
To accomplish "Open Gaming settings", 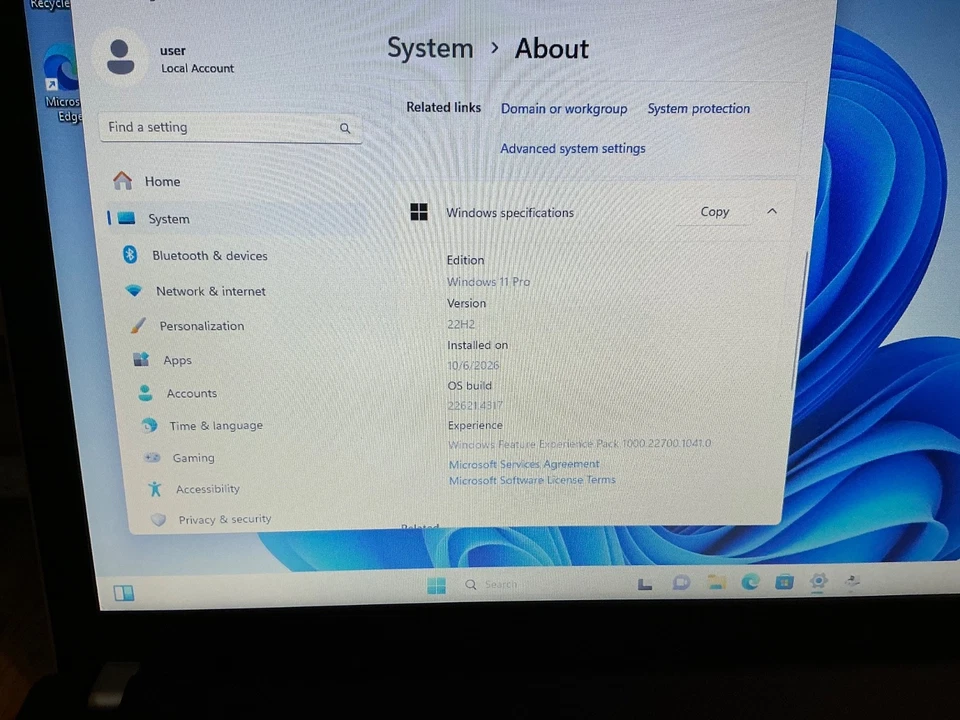I will (x=193, y=457).
